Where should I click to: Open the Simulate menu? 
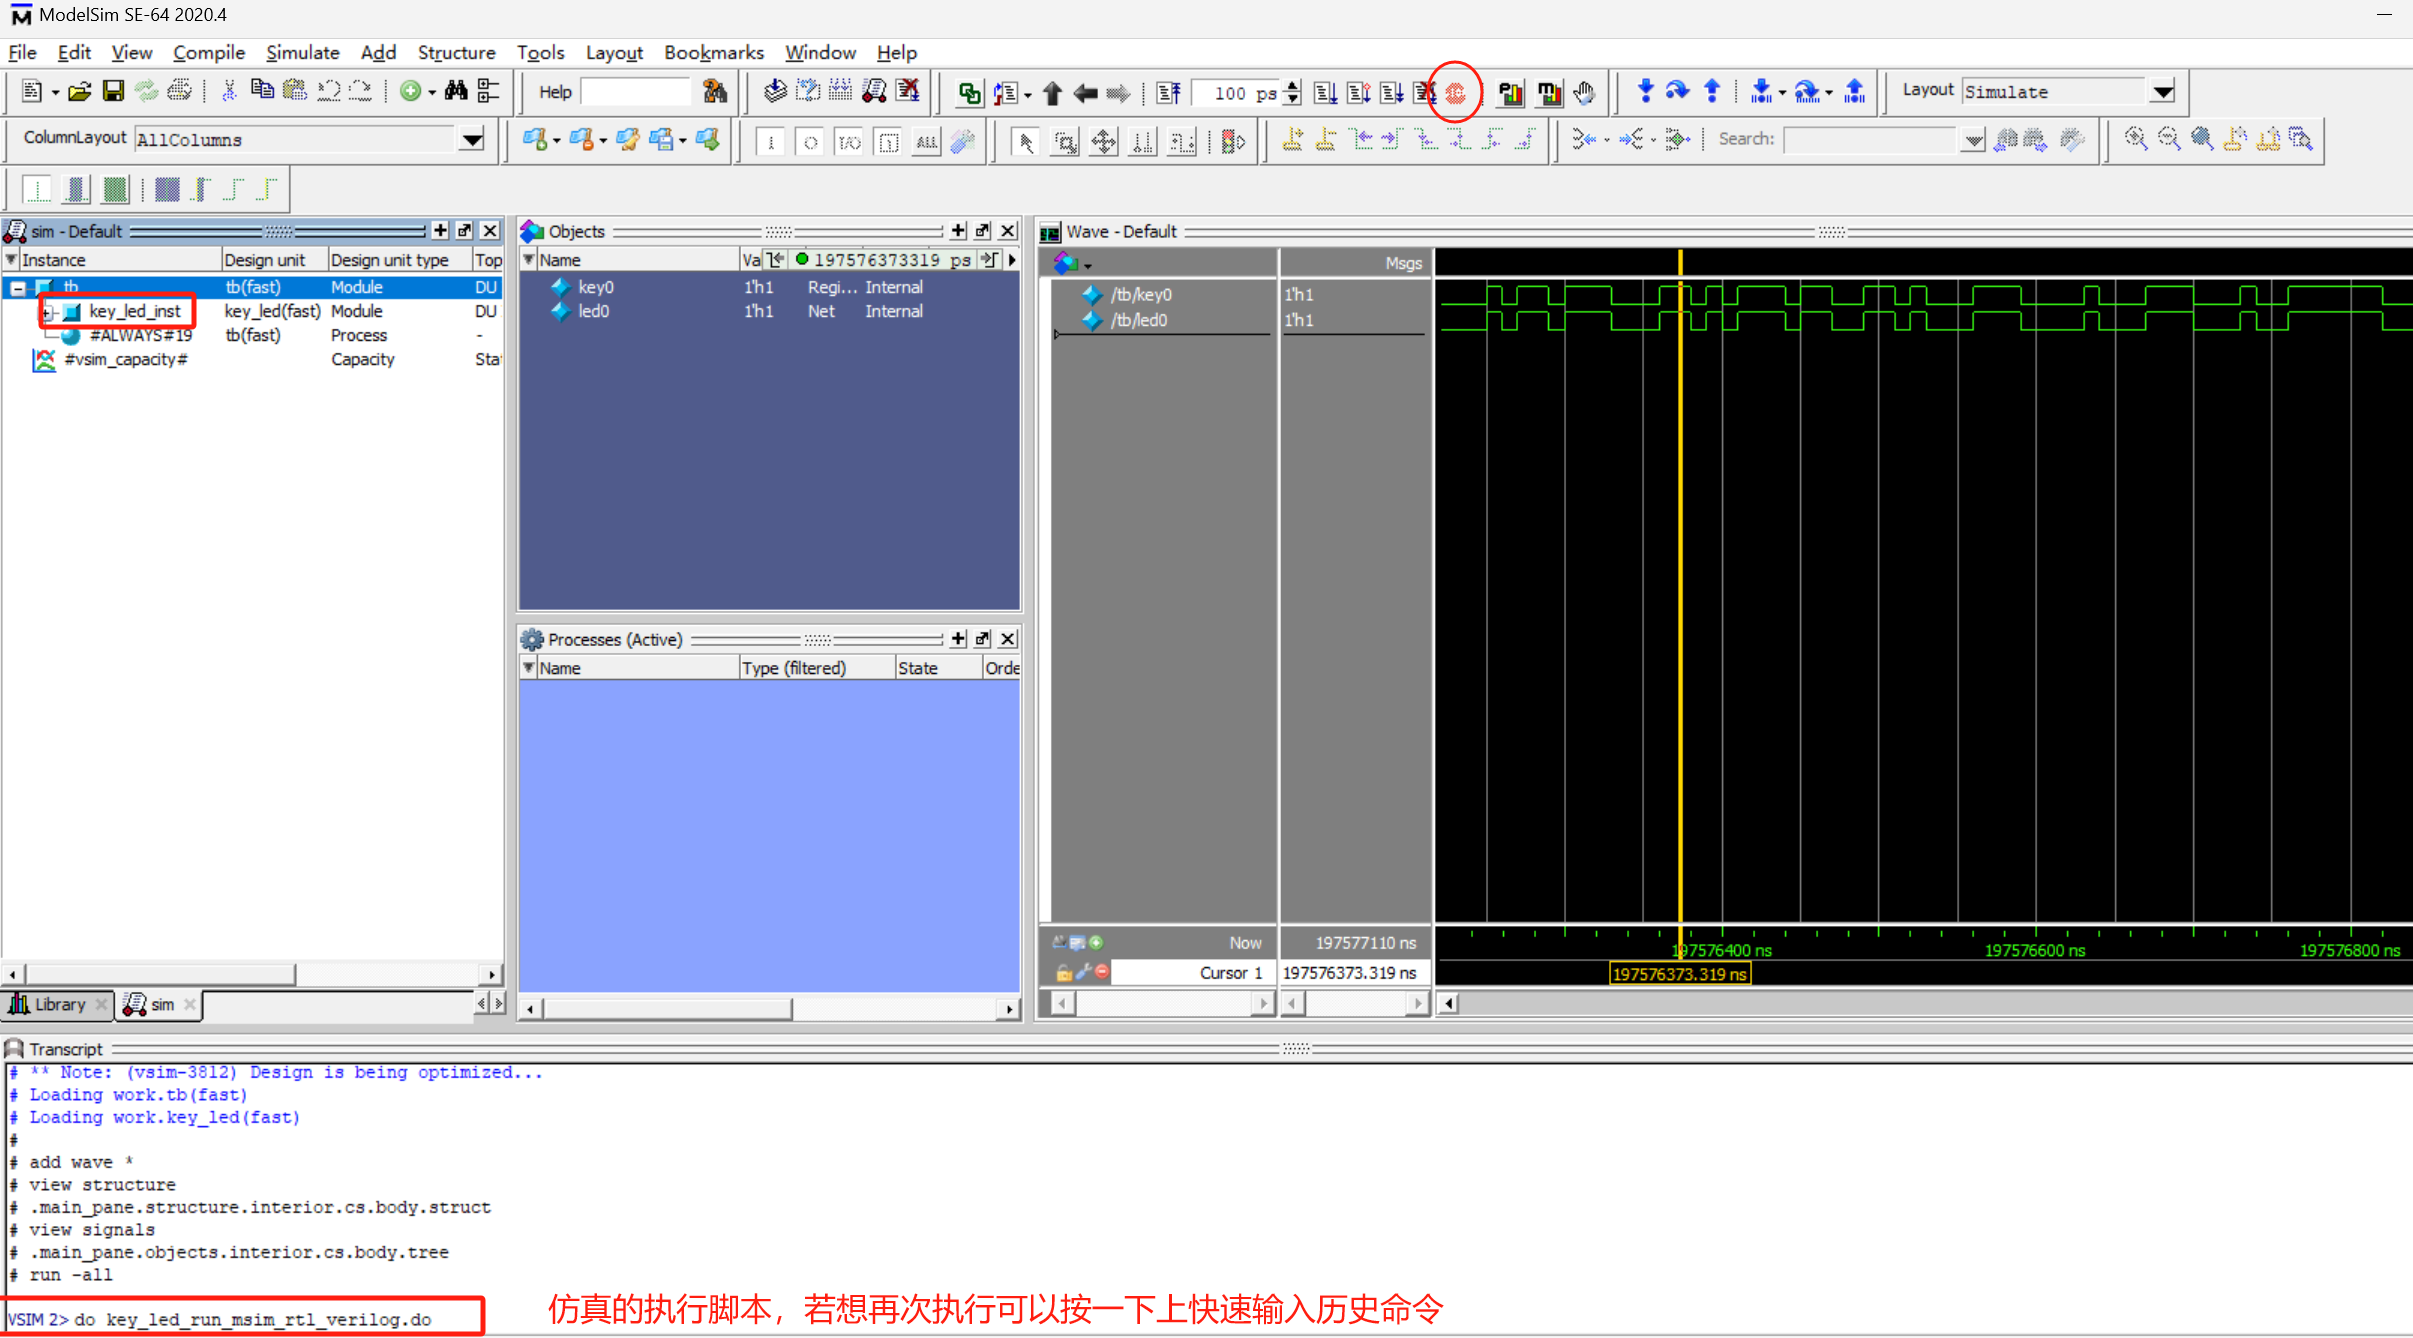[302, 52]
